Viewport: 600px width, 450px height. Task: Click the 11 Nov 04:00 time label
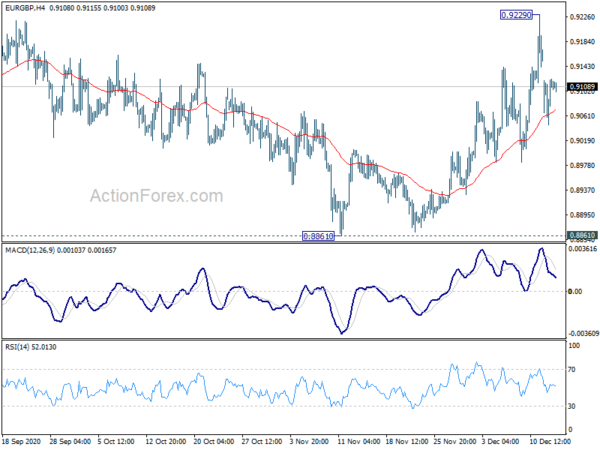(x=359, y=441)
